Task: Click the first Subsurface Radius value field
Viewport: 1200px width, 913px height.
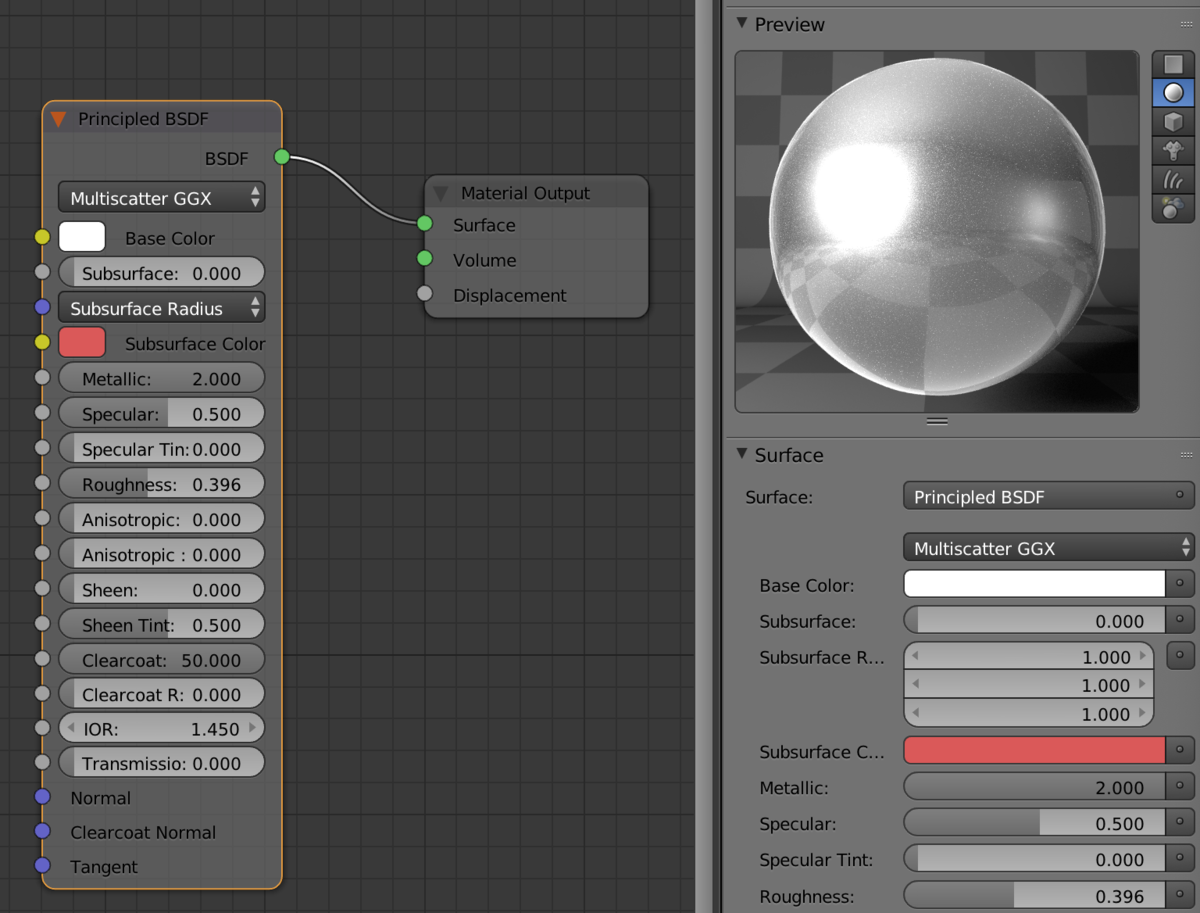Action: coord(1028,656)
